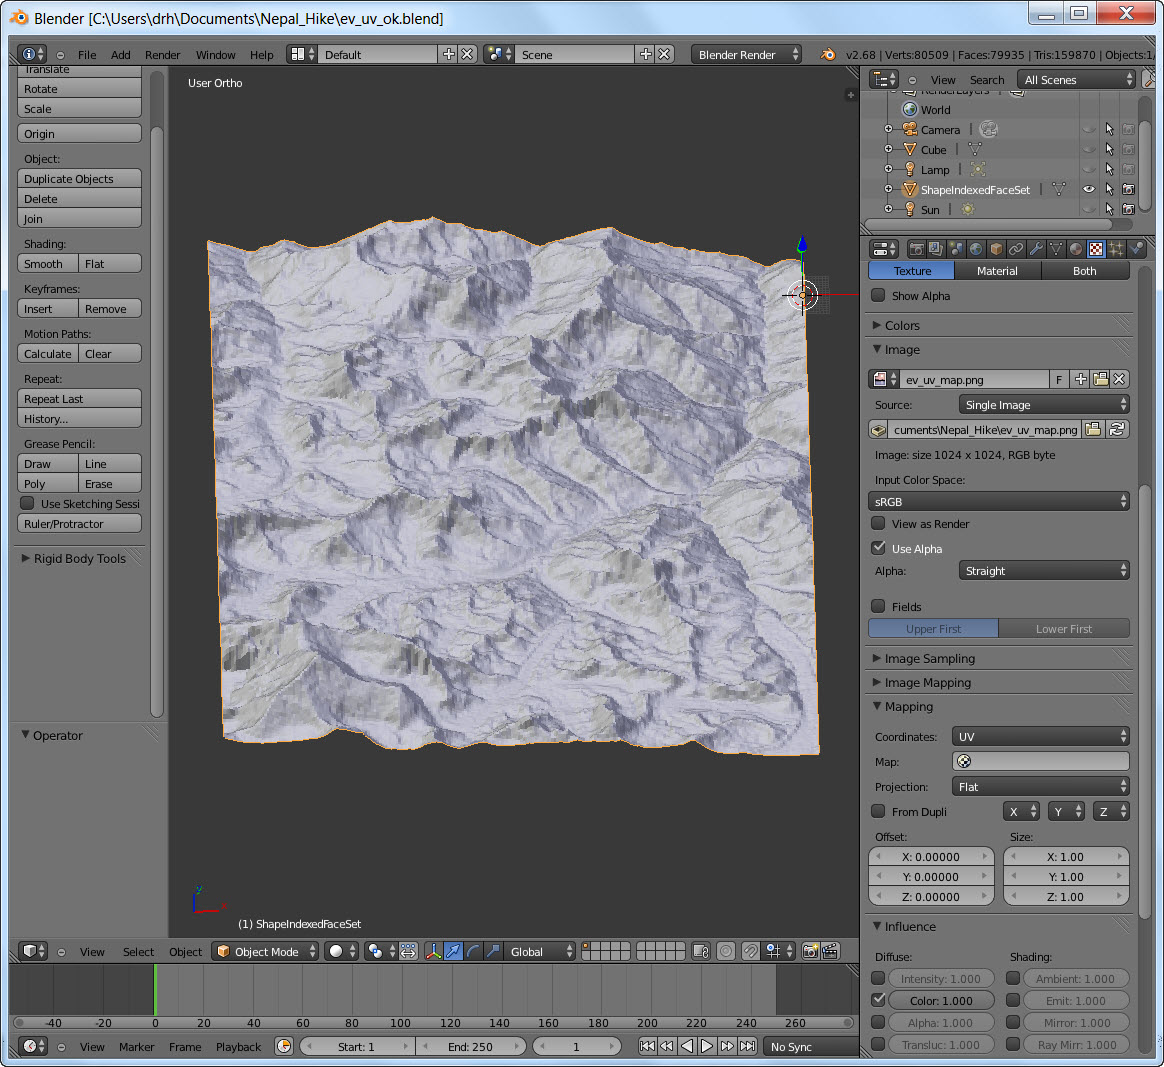This screenshot has width=1164, height=1067.
Task: Uncheck the Use Alpha option
Action: tap(878, 548)
